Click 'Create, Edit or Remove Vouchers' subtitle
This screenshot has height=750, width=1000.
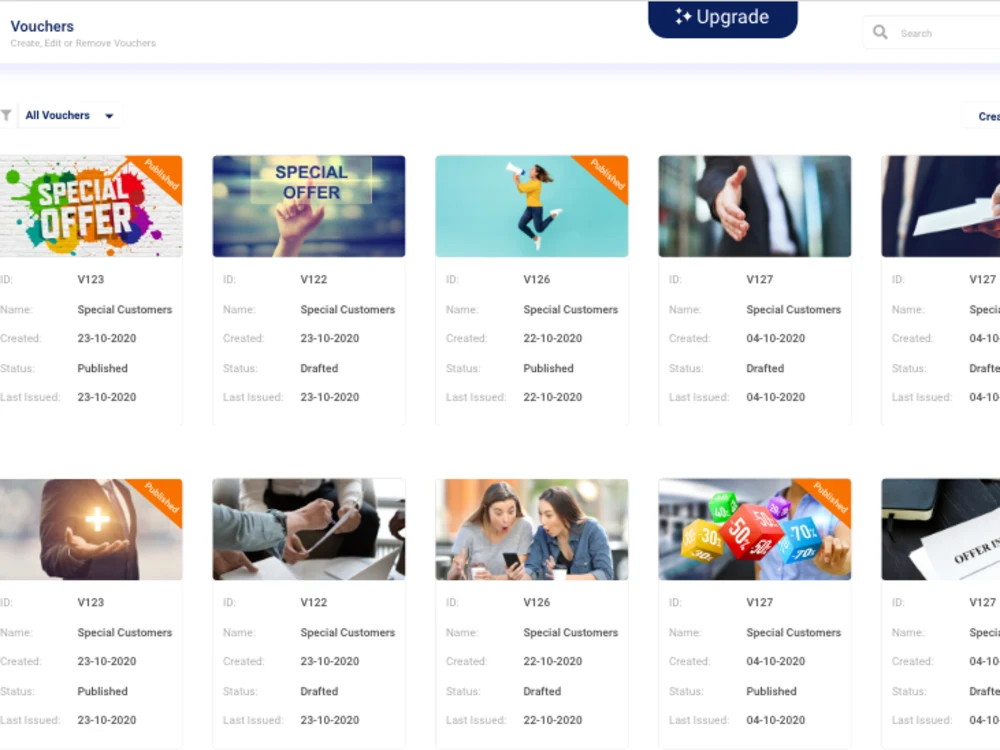[83, 43]
